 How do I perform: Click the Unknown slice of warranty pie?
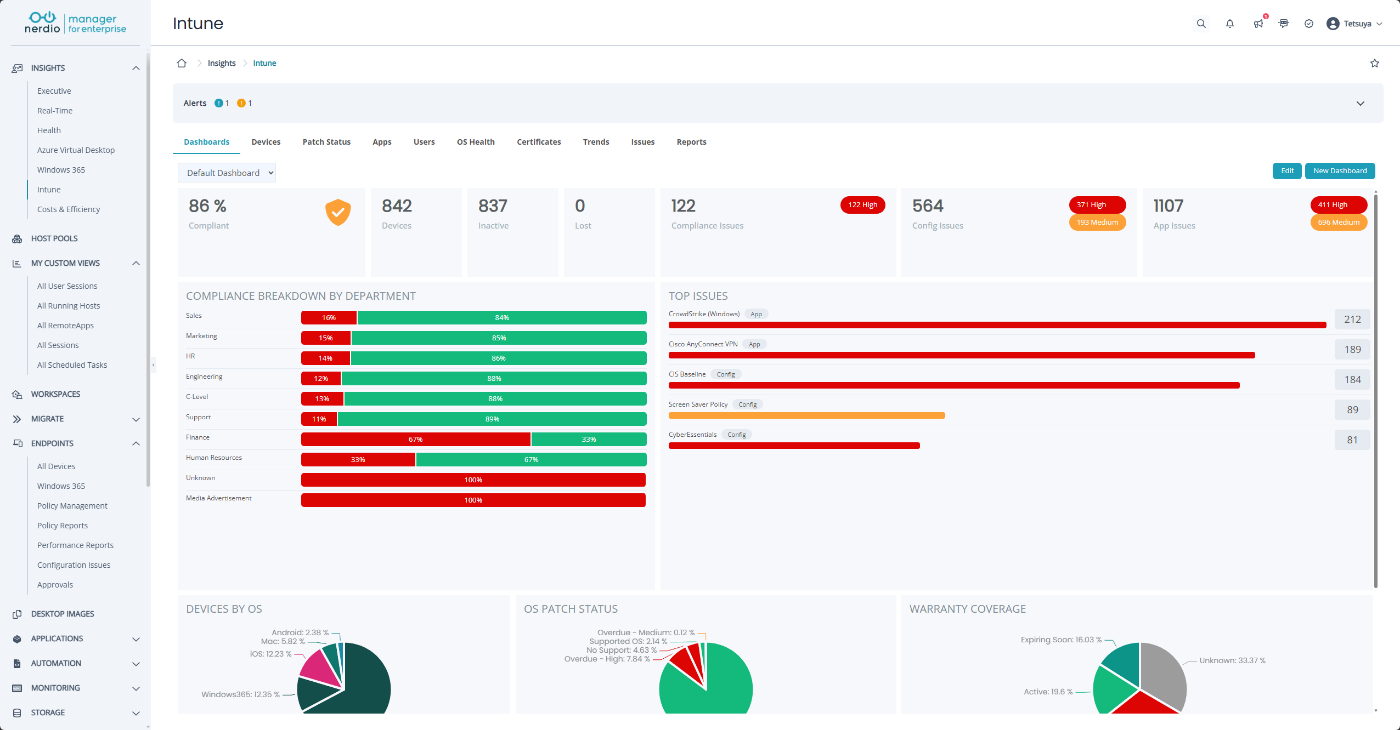(1163, 672)
